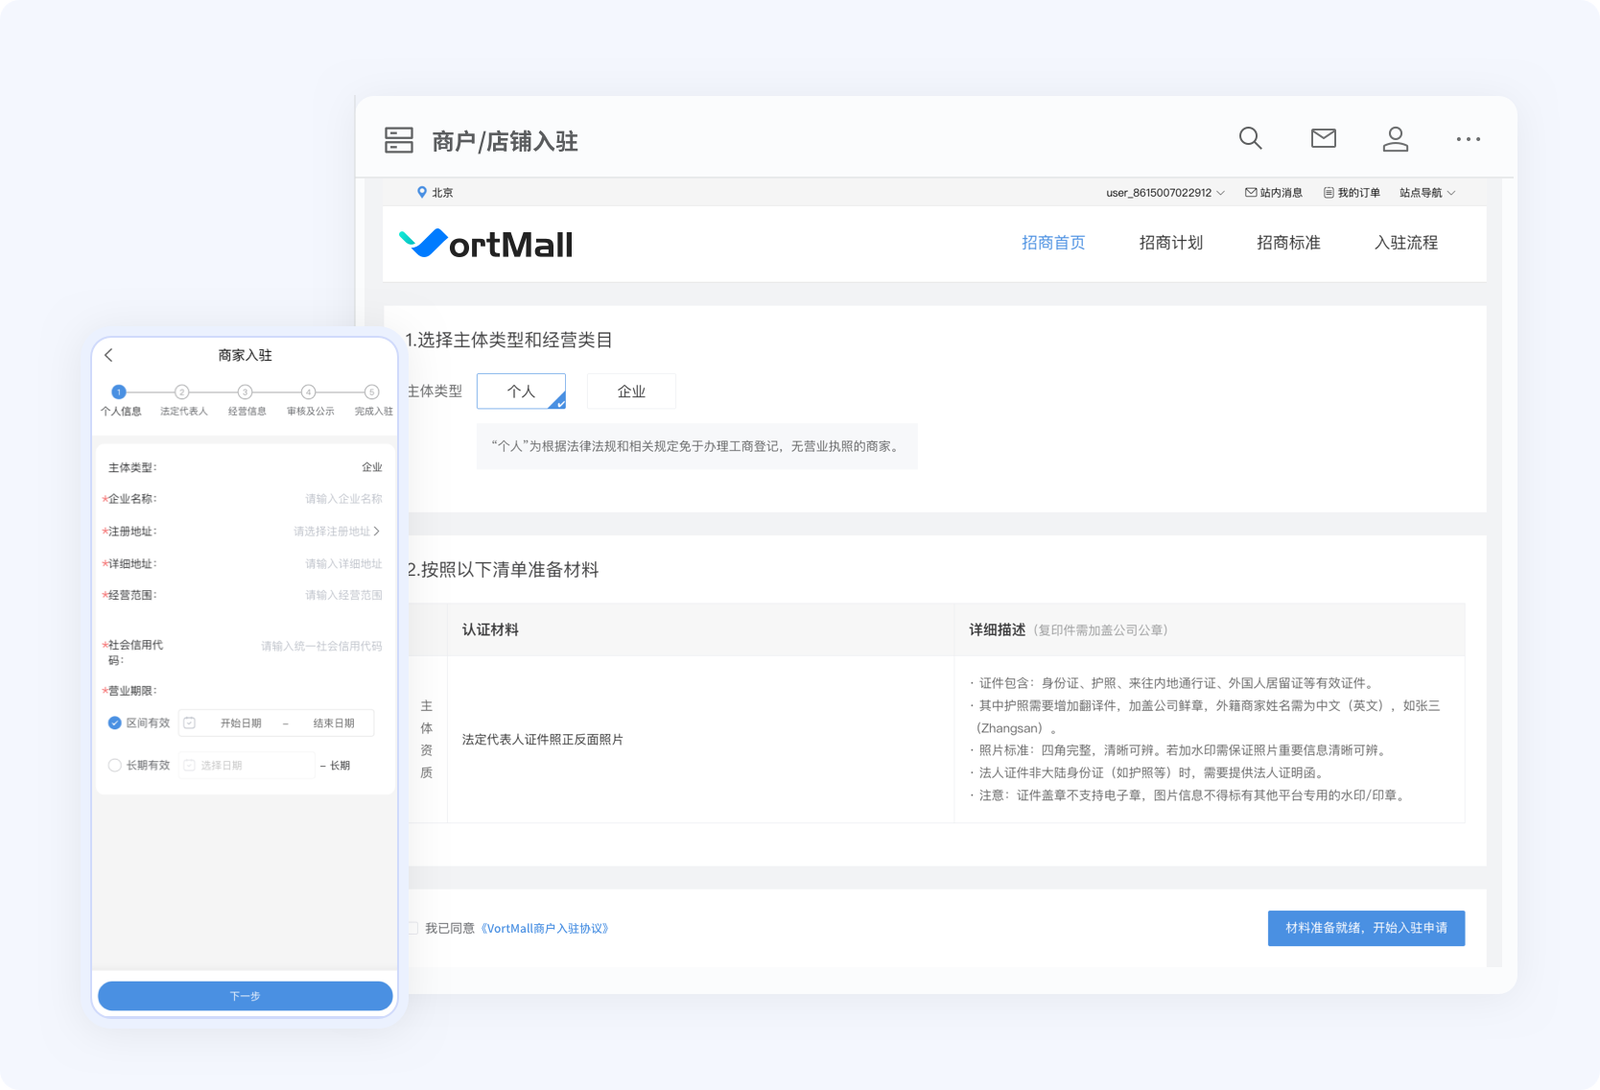This screenshot has height=1090, width=1600.
Task: Tap the back arrow in mobile merchant form
Action: (109, 355)
